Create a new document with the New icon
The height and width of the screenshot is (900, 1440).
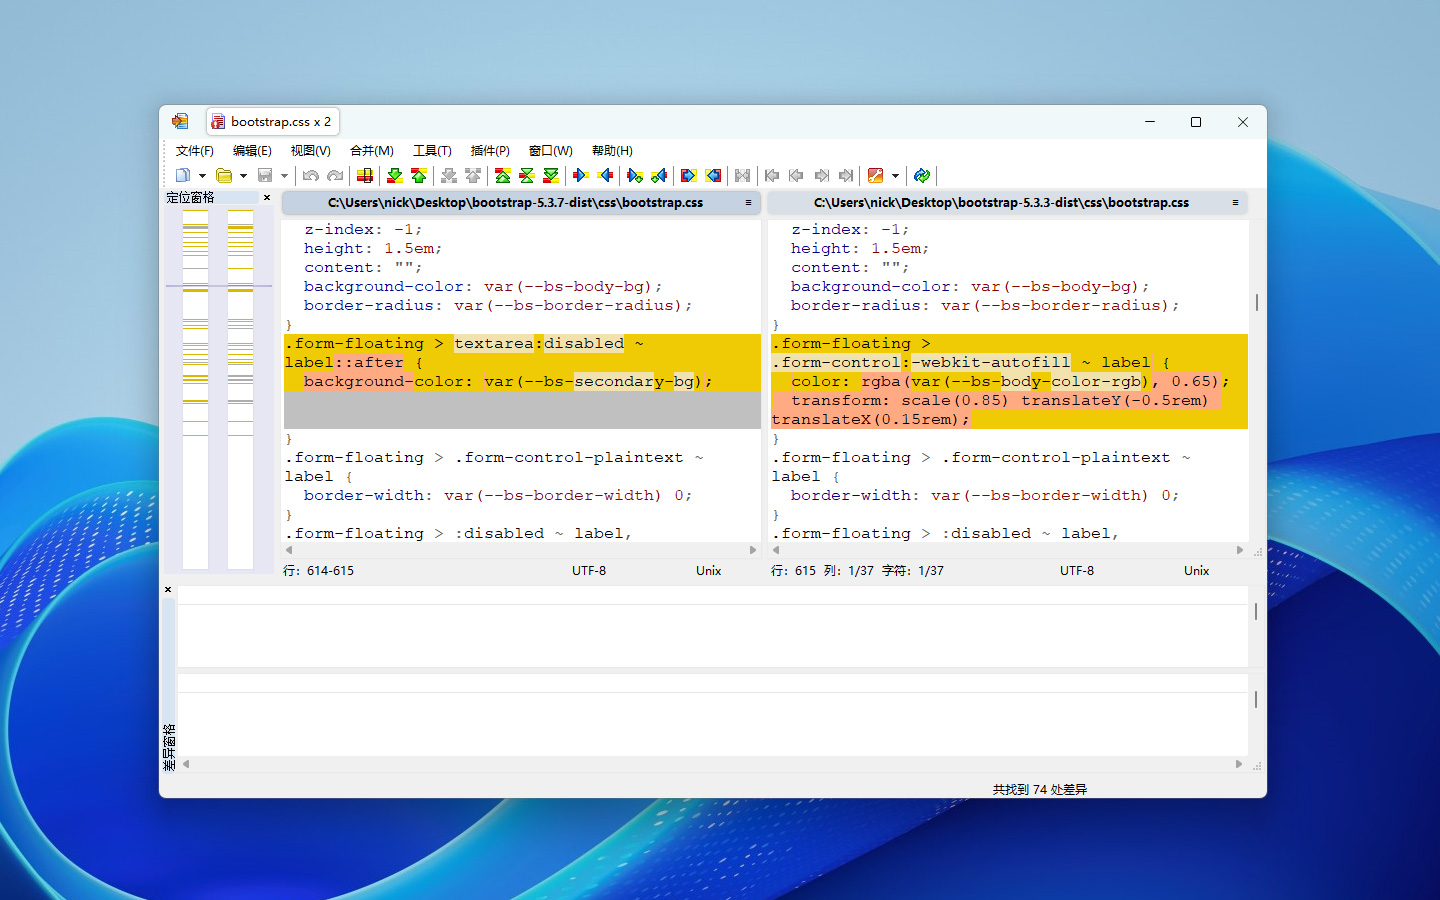[x=182, y=176]
